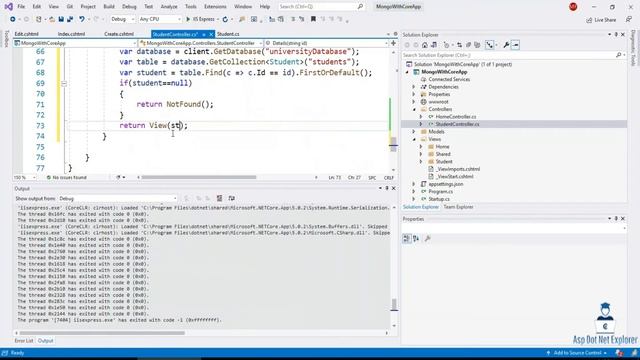Screen dimensions: 640x360
Task: Click the refresh browser icon in toolbar
Action: coord(225,19)
